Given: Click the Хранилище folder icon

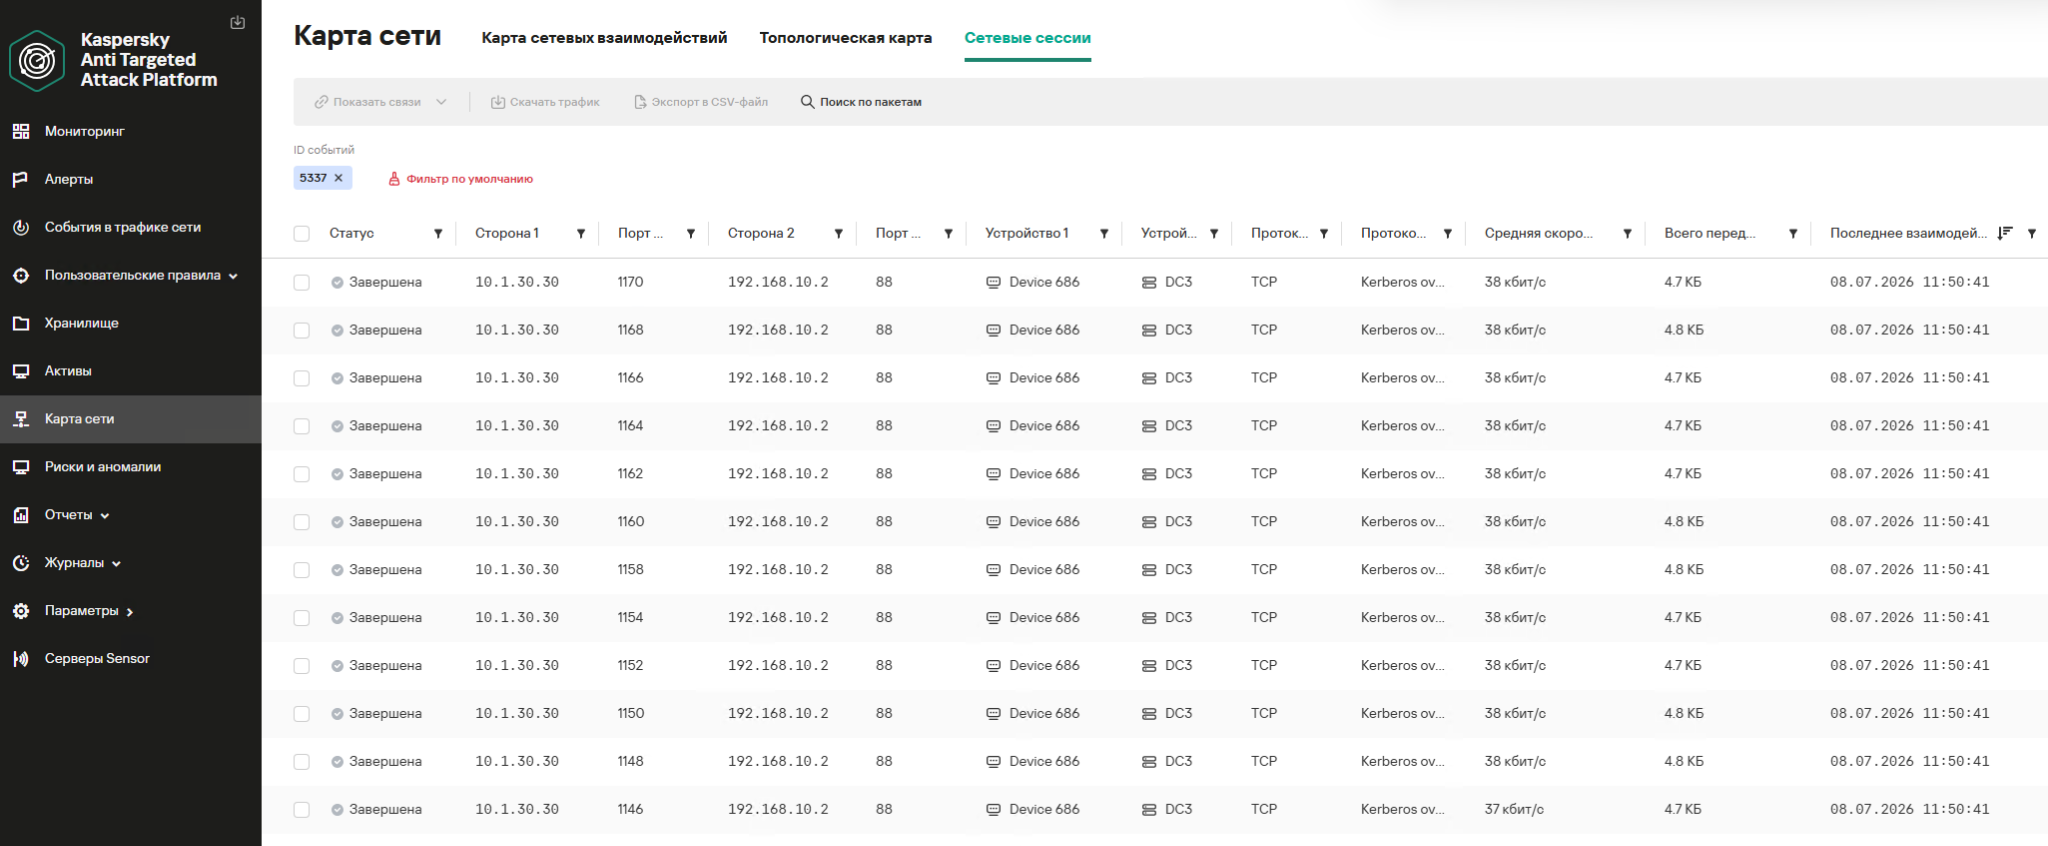Looking at the screenshot, I should (21, 323).
